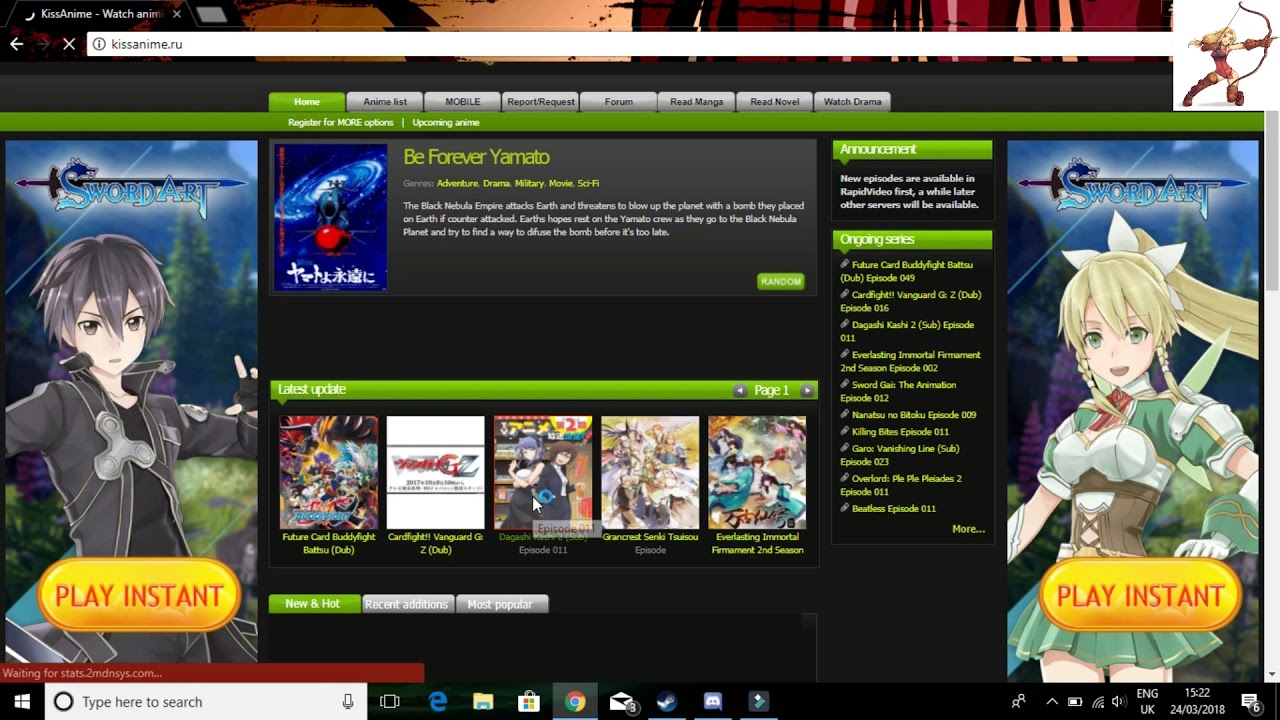Go to the Forum tab
This screenshot has width=1280, height=720.
coord(619,102)
